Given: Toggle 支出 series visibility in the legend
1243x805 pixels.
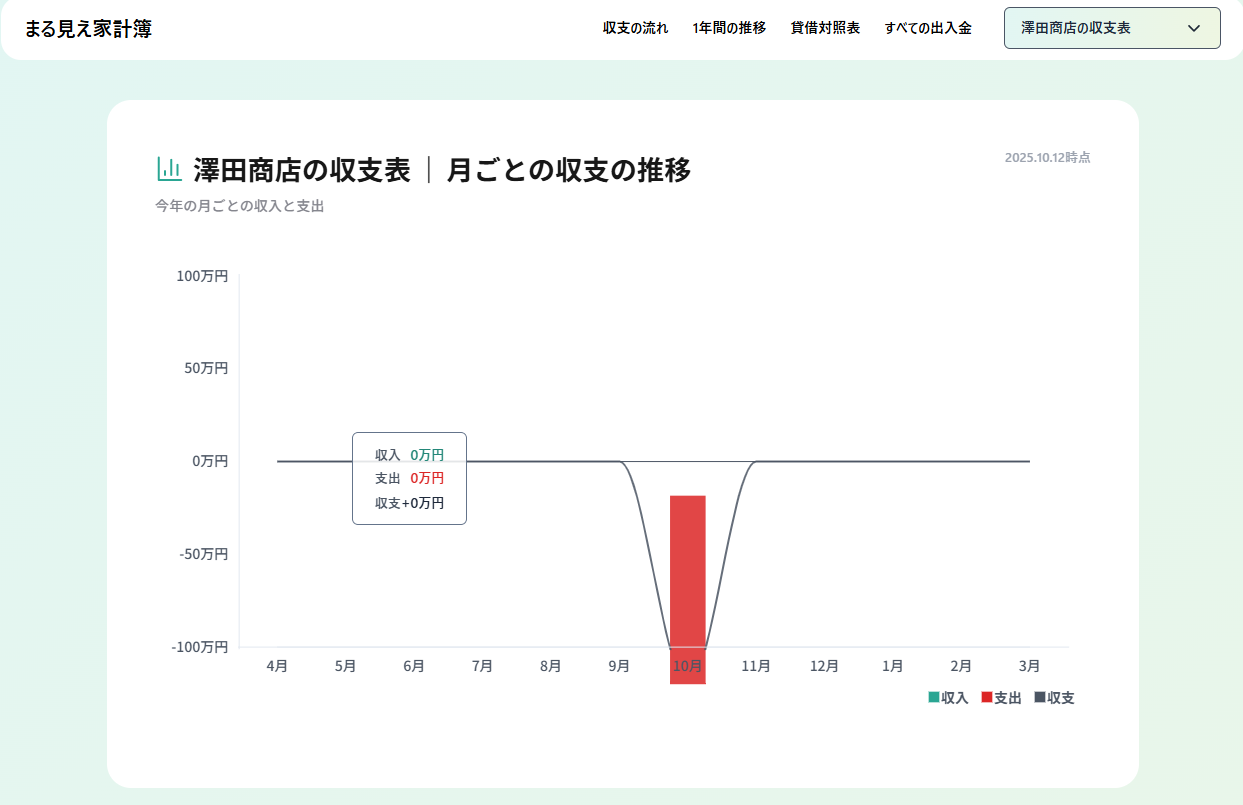Looking at the screenshot, I should (999, 698).
